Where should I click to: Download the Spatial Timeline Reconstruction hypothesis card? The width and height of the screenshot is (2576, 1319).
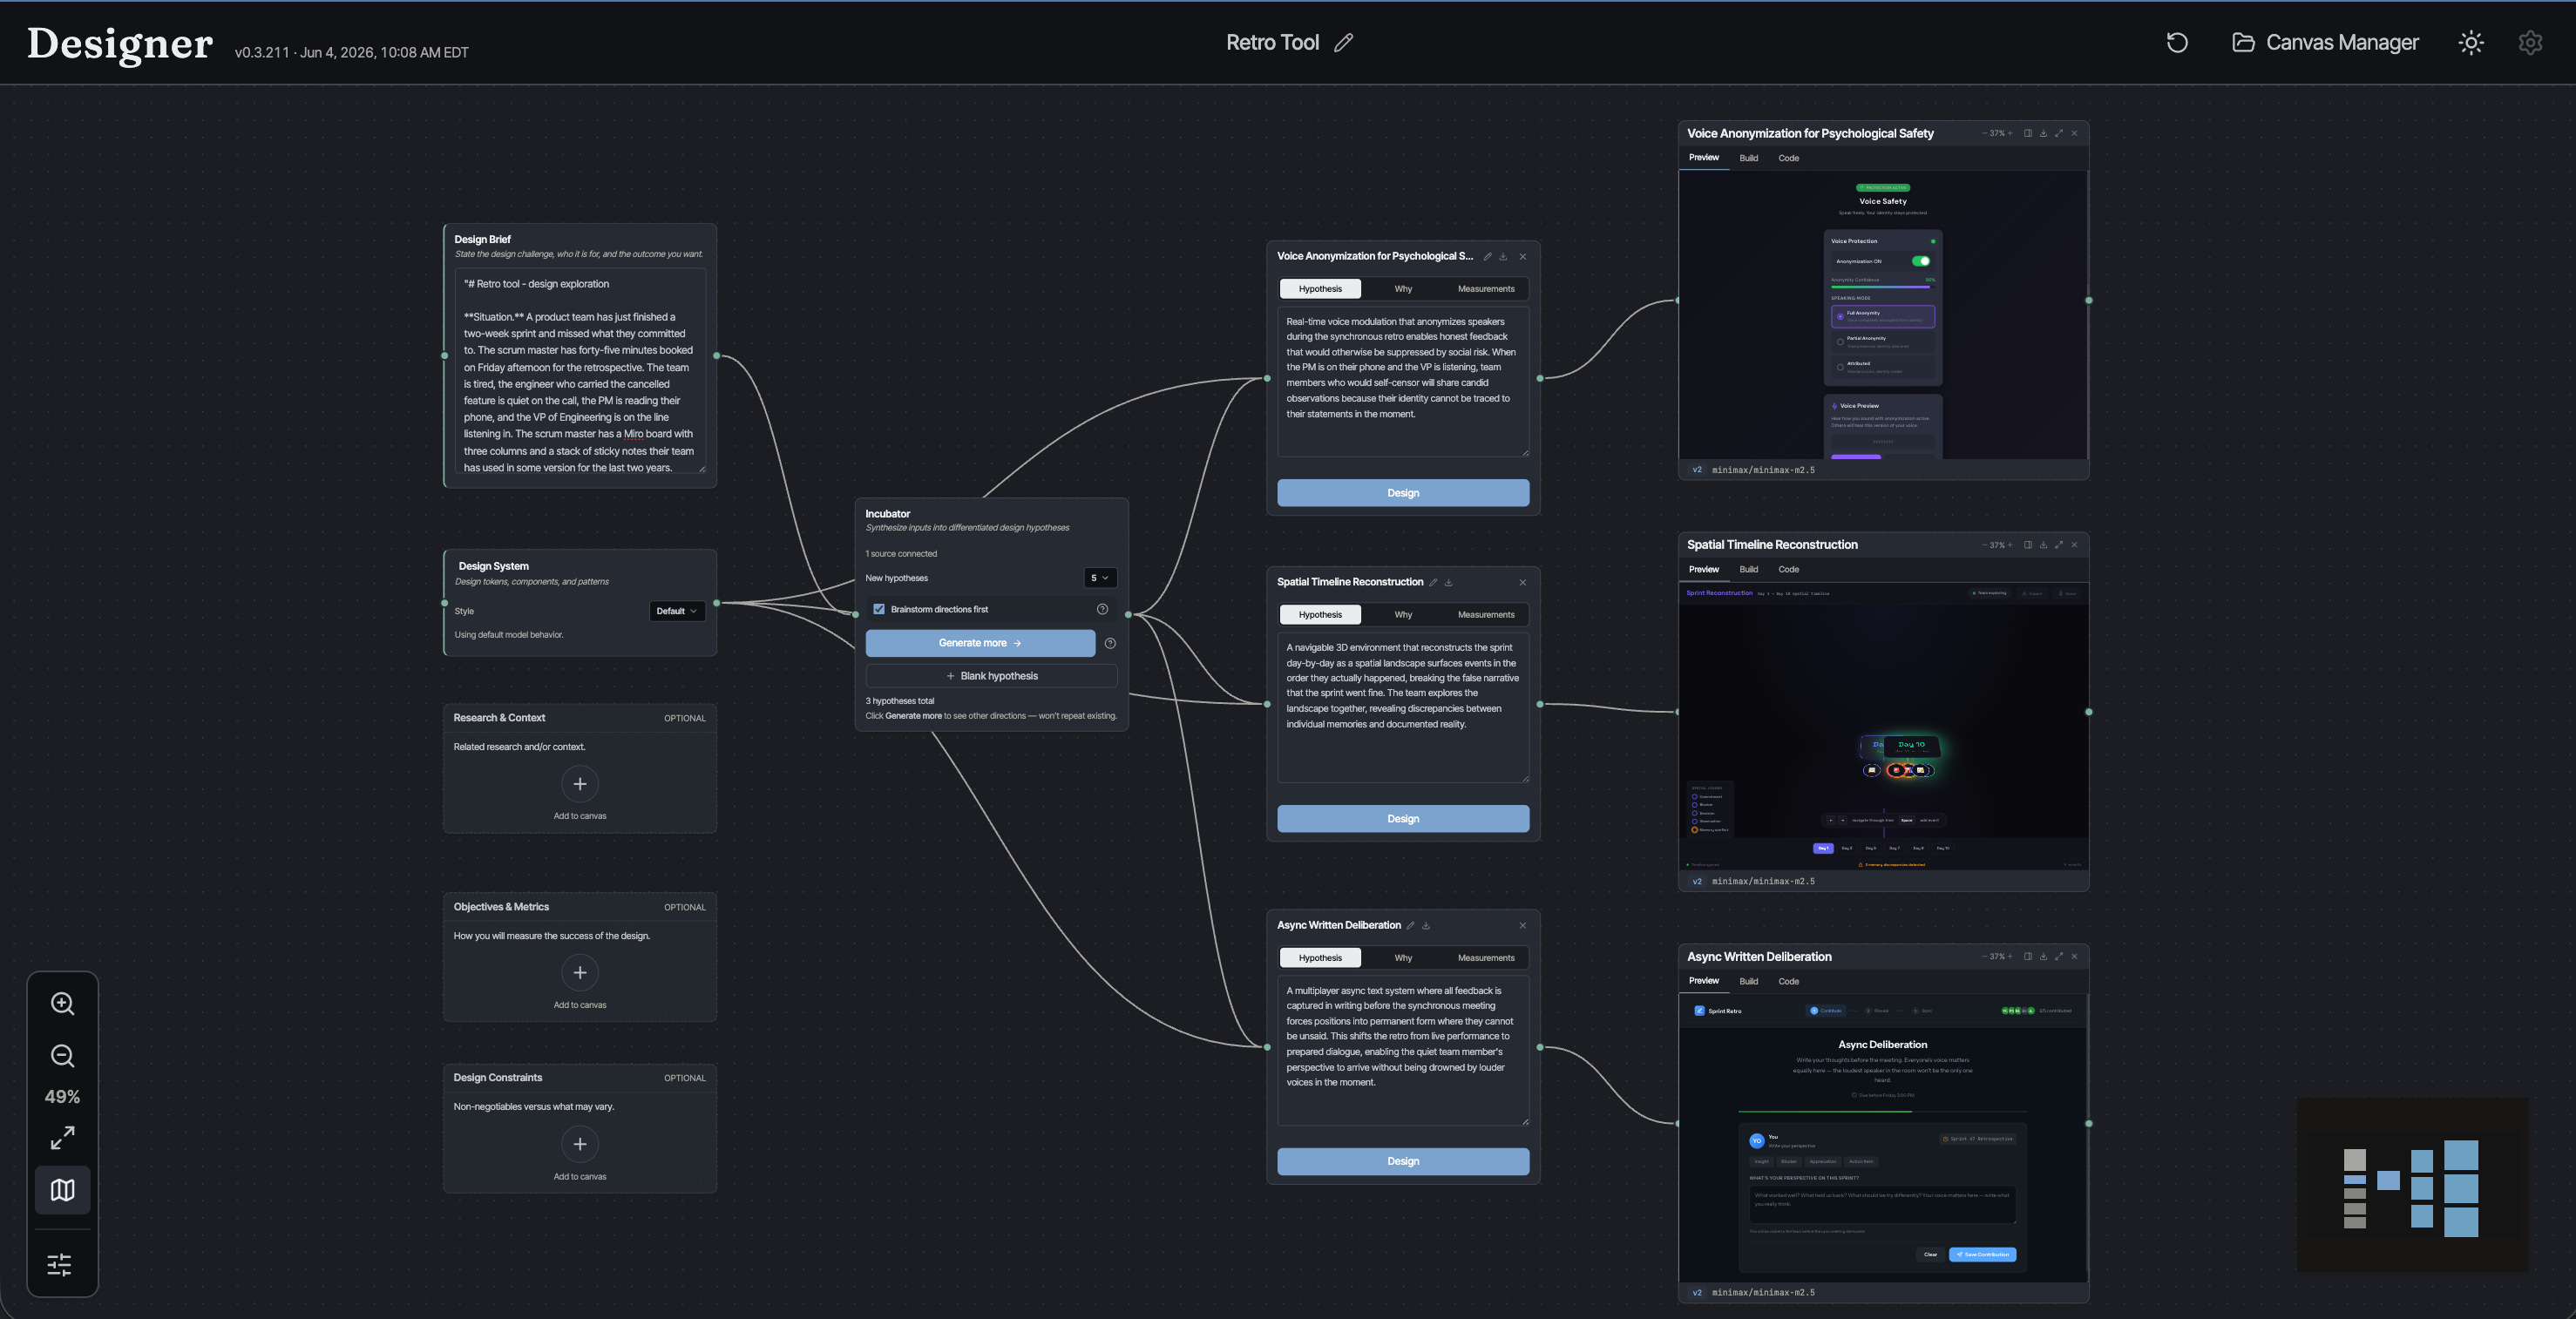click(1448, 582)
